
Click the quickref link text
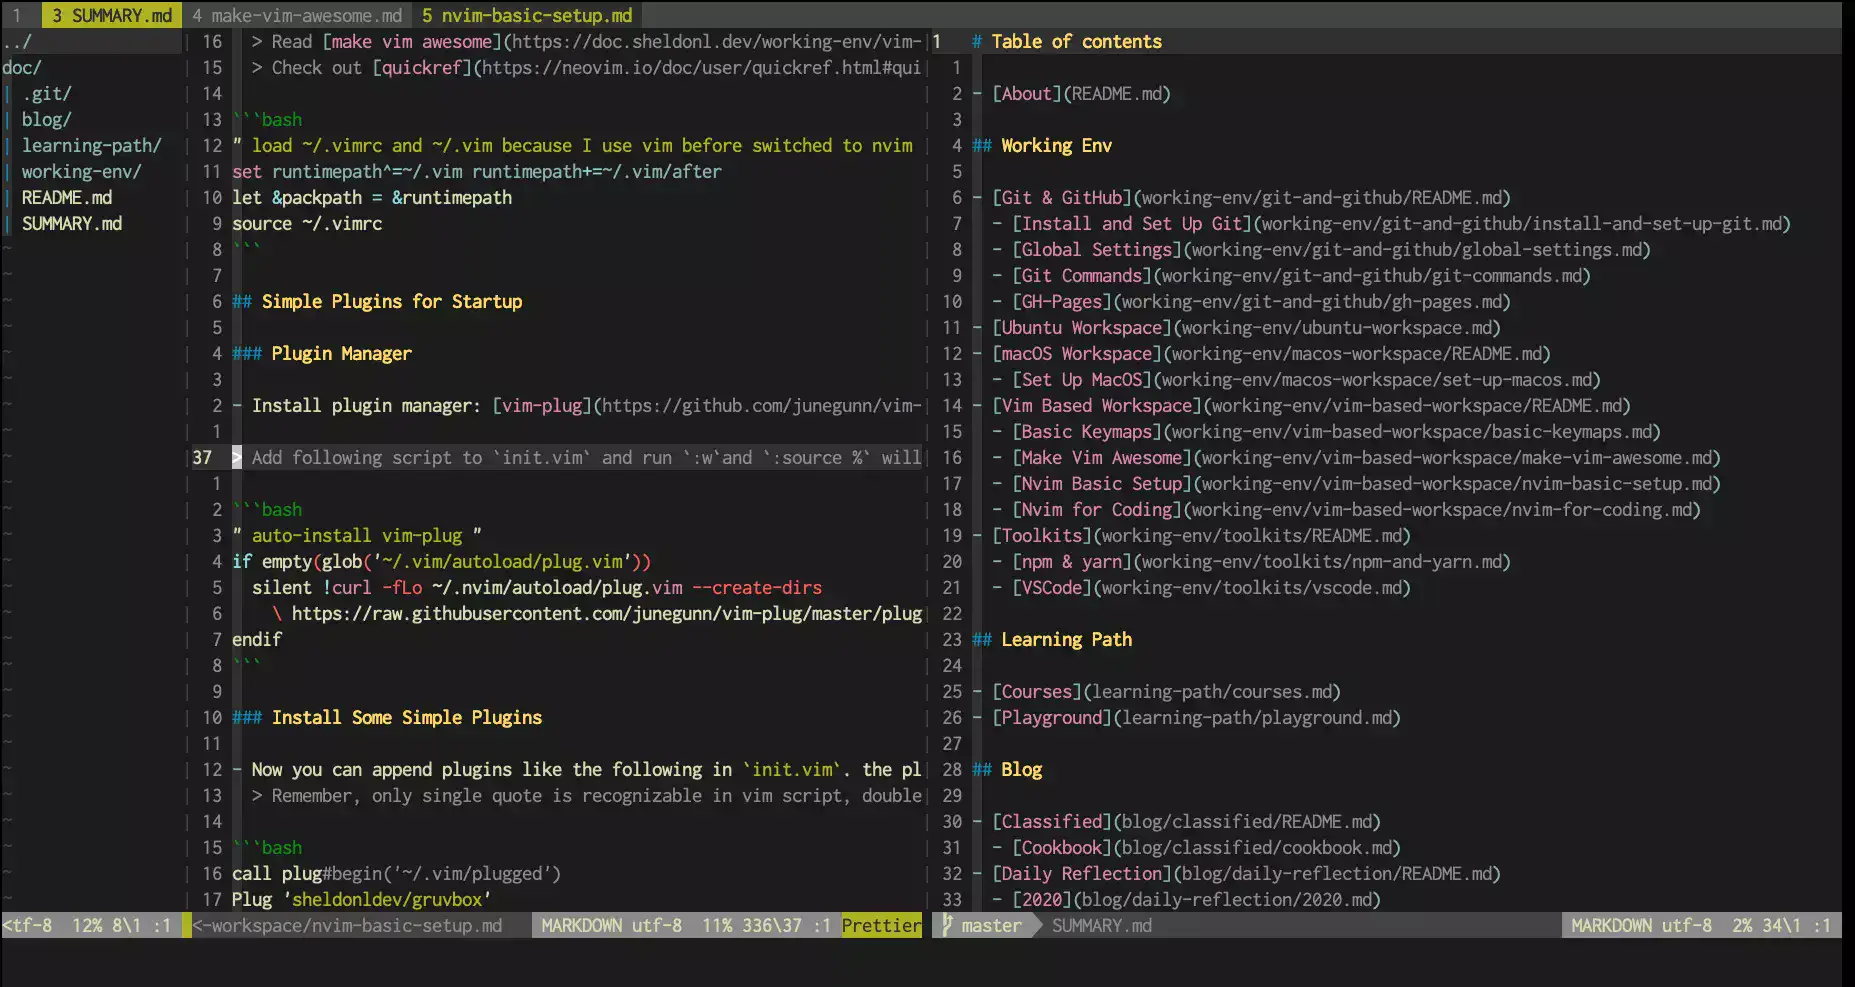(x=422, y=67)
